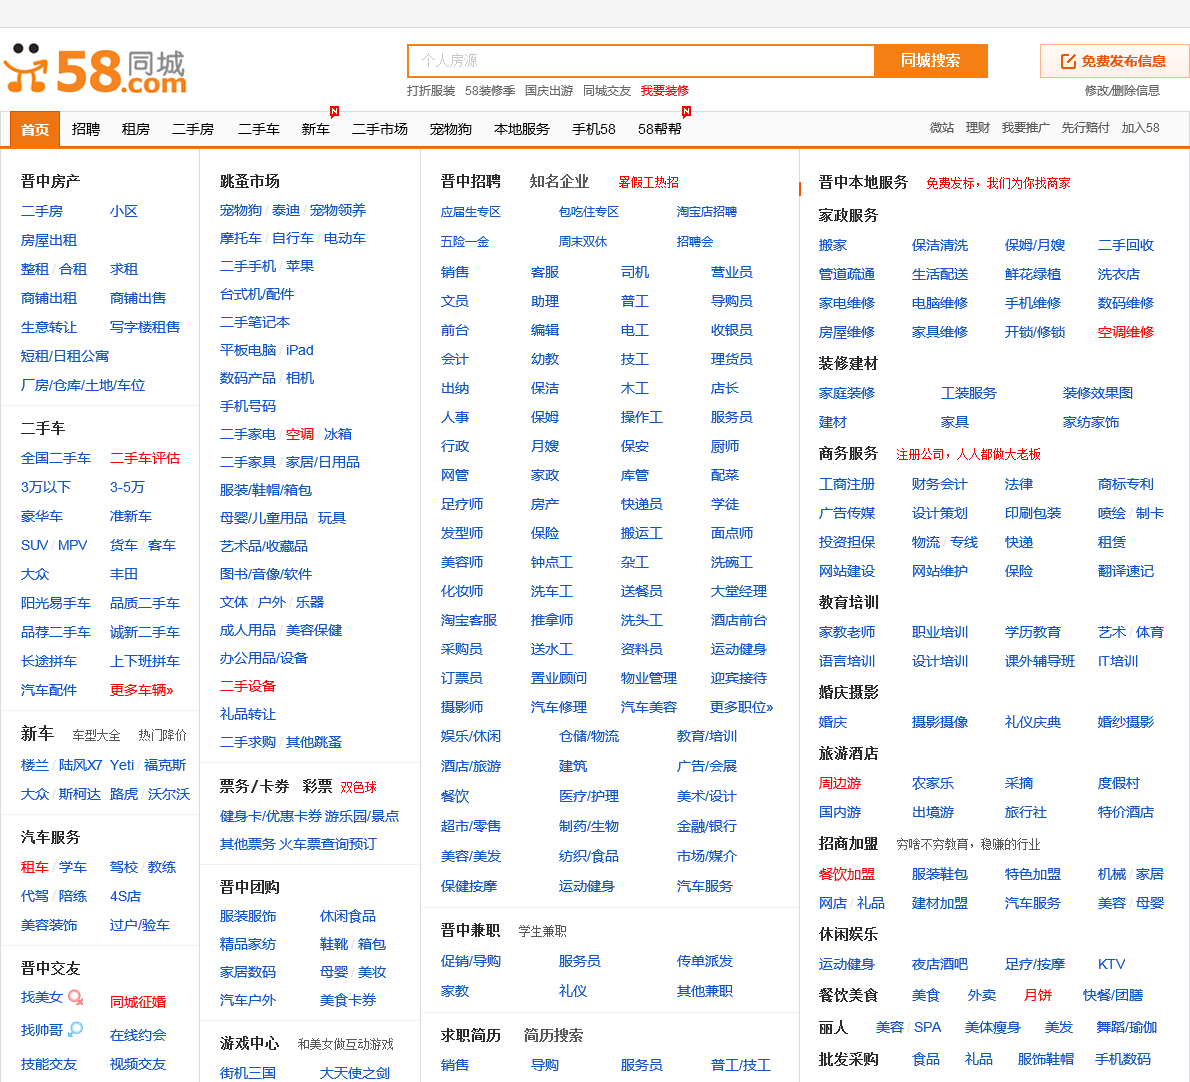Open the 休闲食品 group-buy link

[x=348, y=917]
